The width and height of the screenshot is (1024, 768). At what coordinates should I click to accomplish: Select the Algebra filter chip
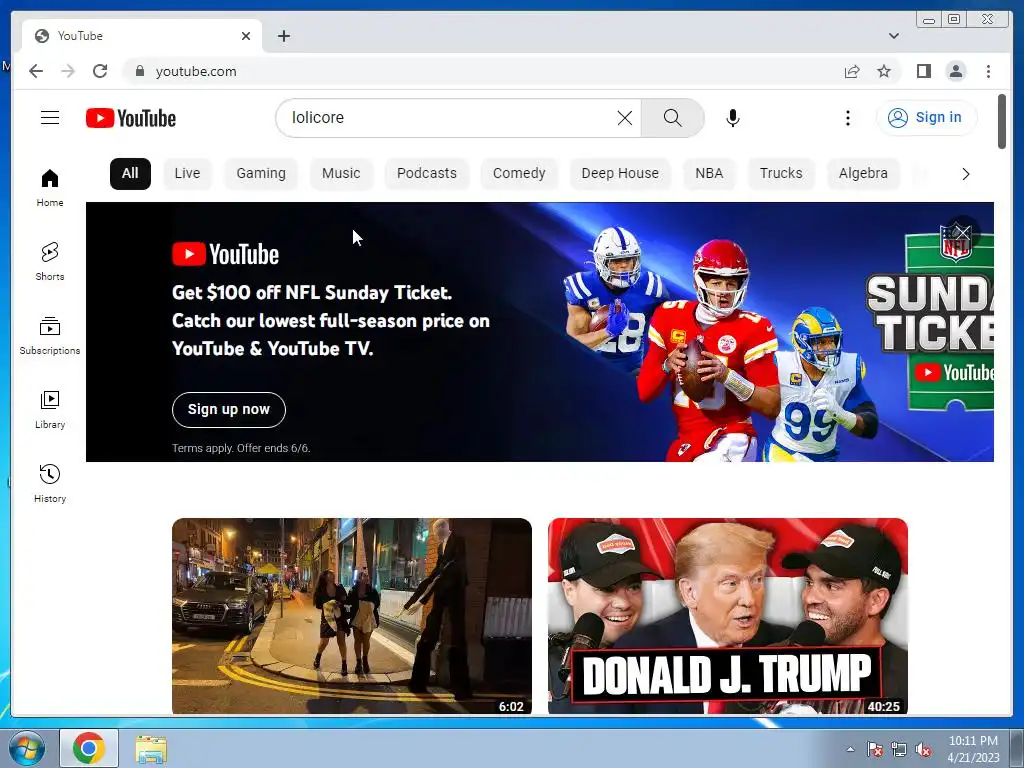click(863, 174)
